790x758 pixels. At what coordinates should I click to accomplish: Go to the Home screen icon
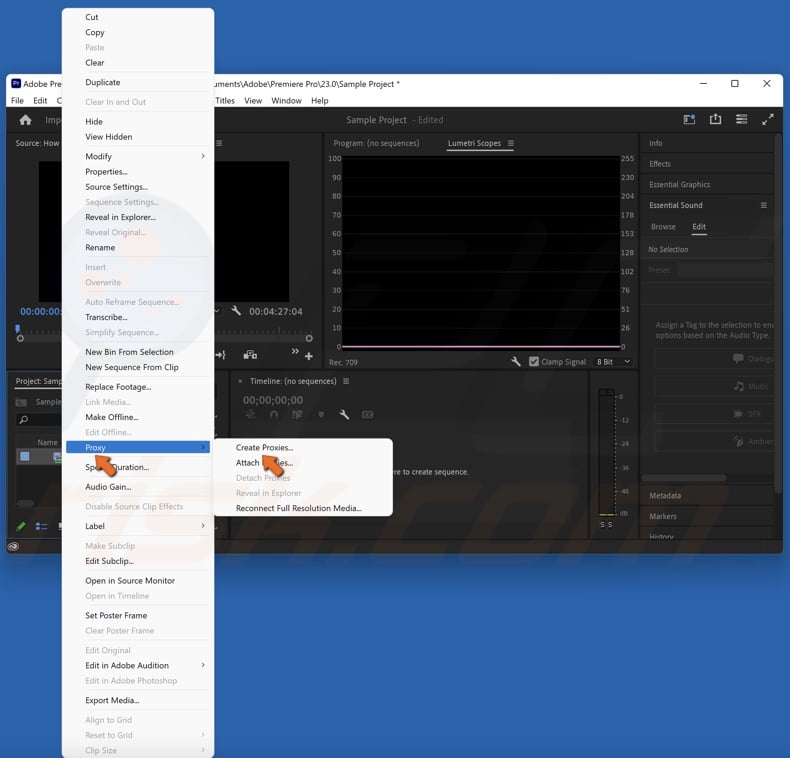(x=25, y=119)
